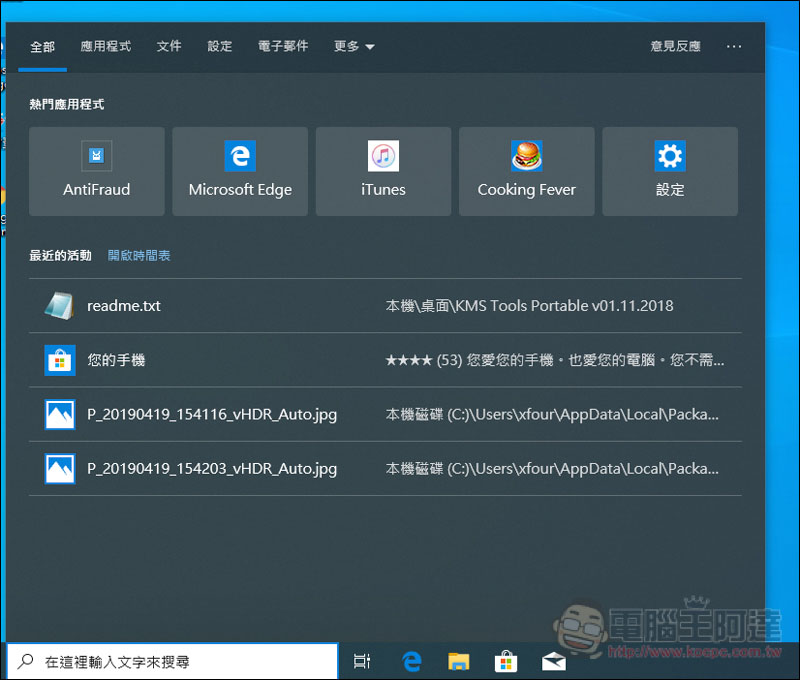This screenshot has height=680, width=800.
Task: Click the search magnifier icon in taskbar
Action: 25,661
